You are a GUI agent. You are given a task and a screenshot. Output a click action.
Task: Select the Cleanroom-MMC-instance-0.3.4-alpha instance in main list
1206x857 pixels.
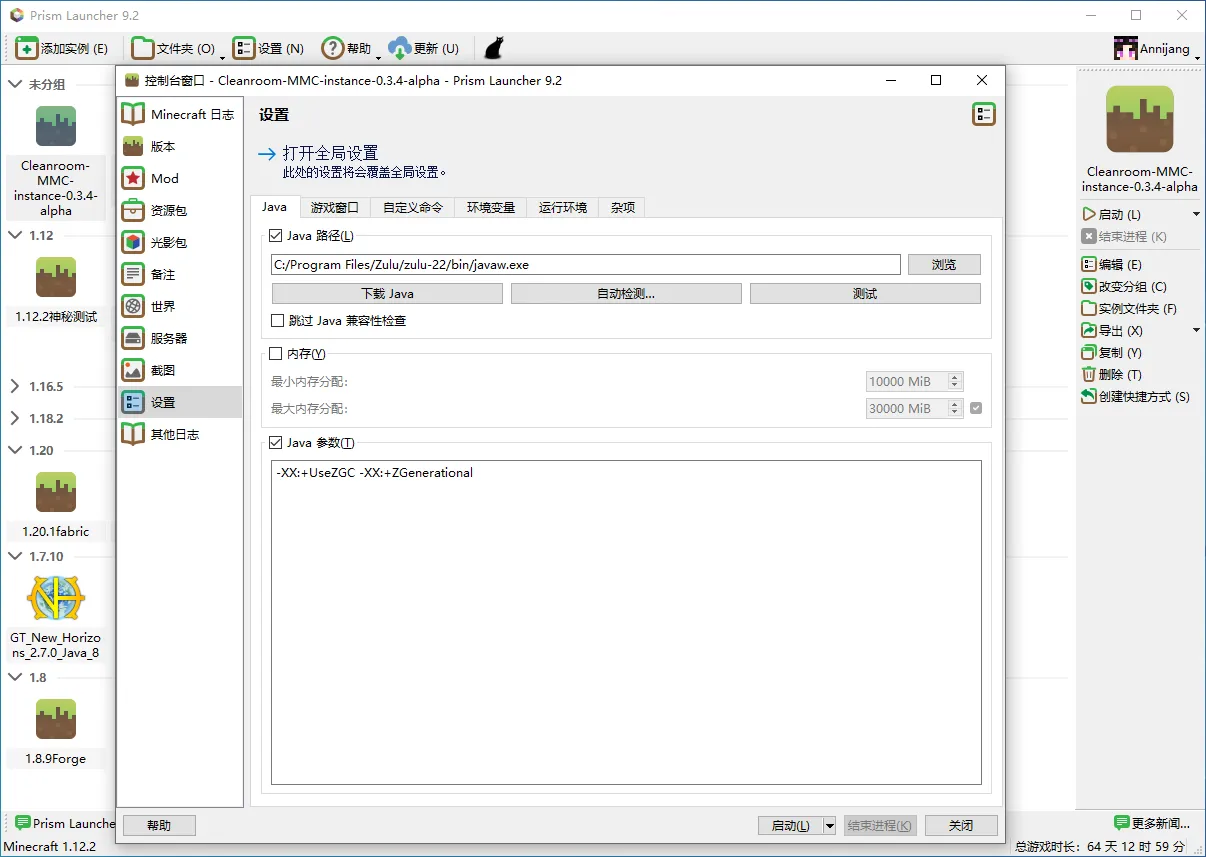tap(56, 160)
